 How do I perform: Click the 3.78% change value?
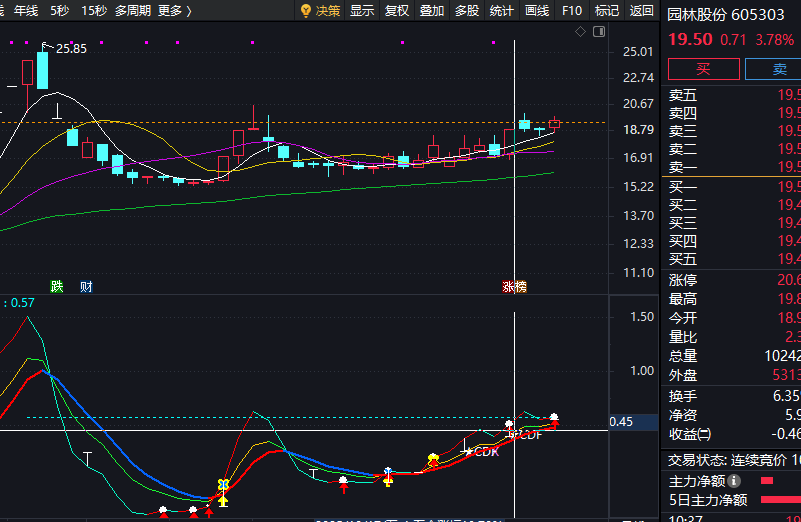(x=774, y=39)
